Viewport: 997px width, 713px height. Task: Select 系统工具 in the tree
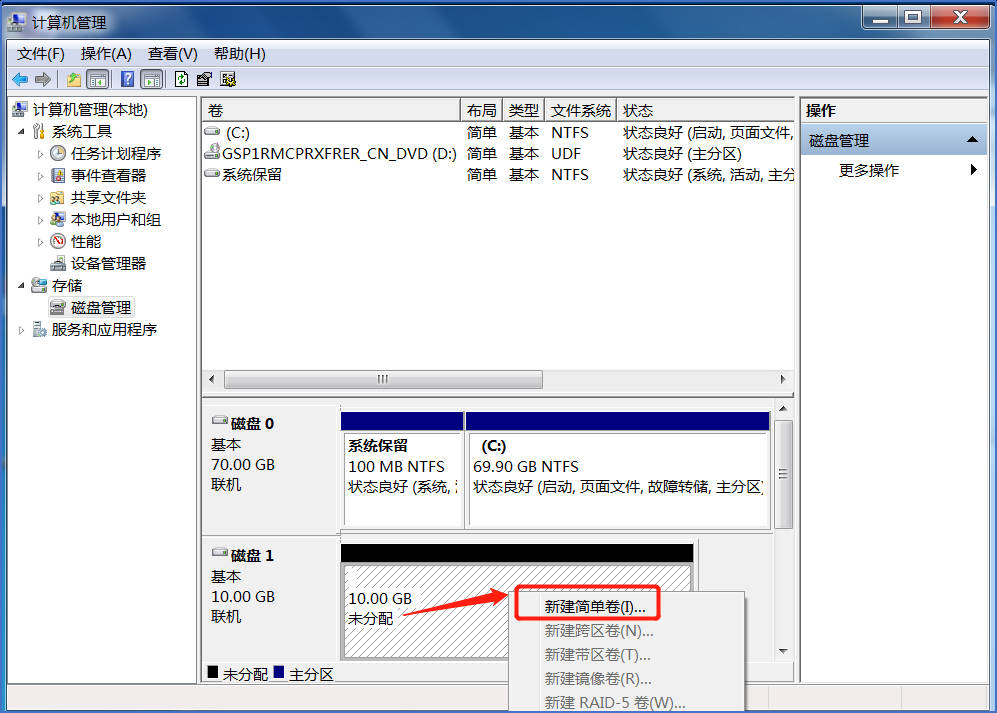[81, 132]
